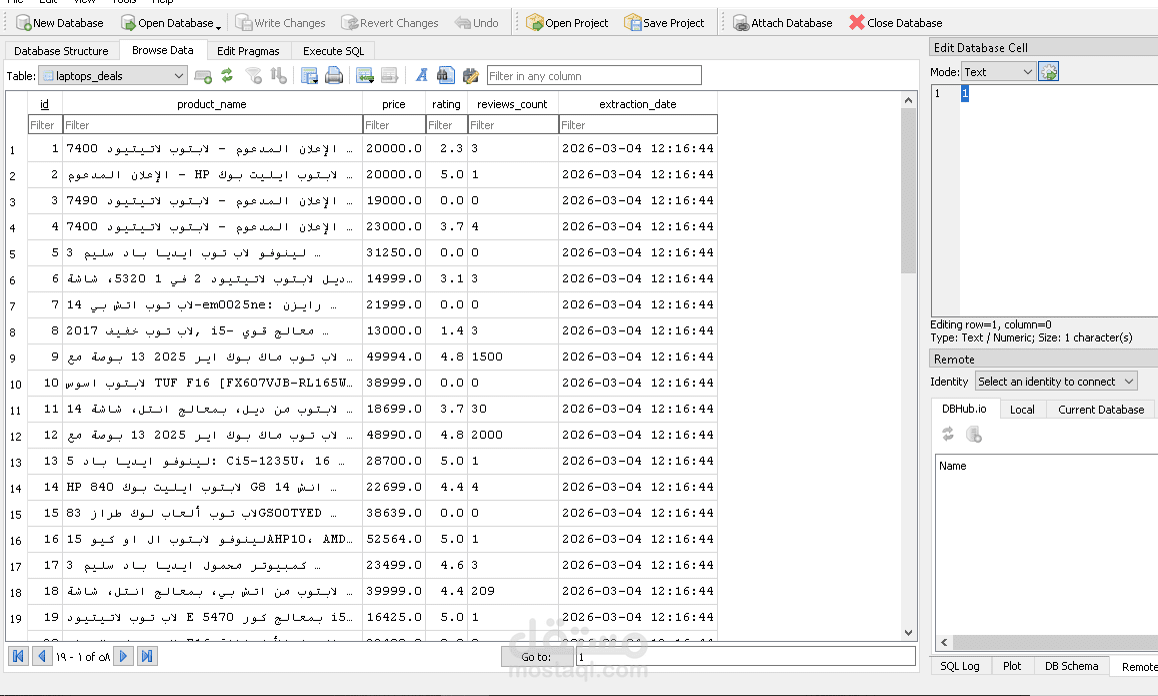Clear all filters using the funnel icon

254,75
